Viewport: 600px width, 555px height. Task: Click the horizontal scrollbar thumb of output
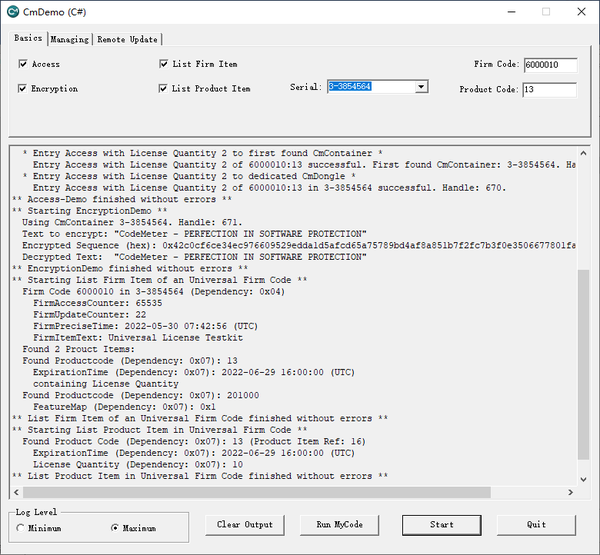pyautogui.click(x=257, y=492)
